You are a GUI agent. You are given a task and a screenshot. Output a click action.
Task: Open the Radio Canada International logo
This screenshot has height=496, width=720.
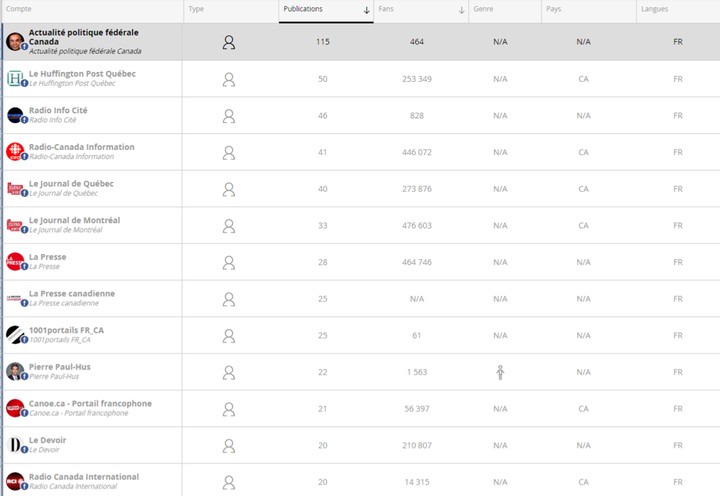click(x=15, y=481)
